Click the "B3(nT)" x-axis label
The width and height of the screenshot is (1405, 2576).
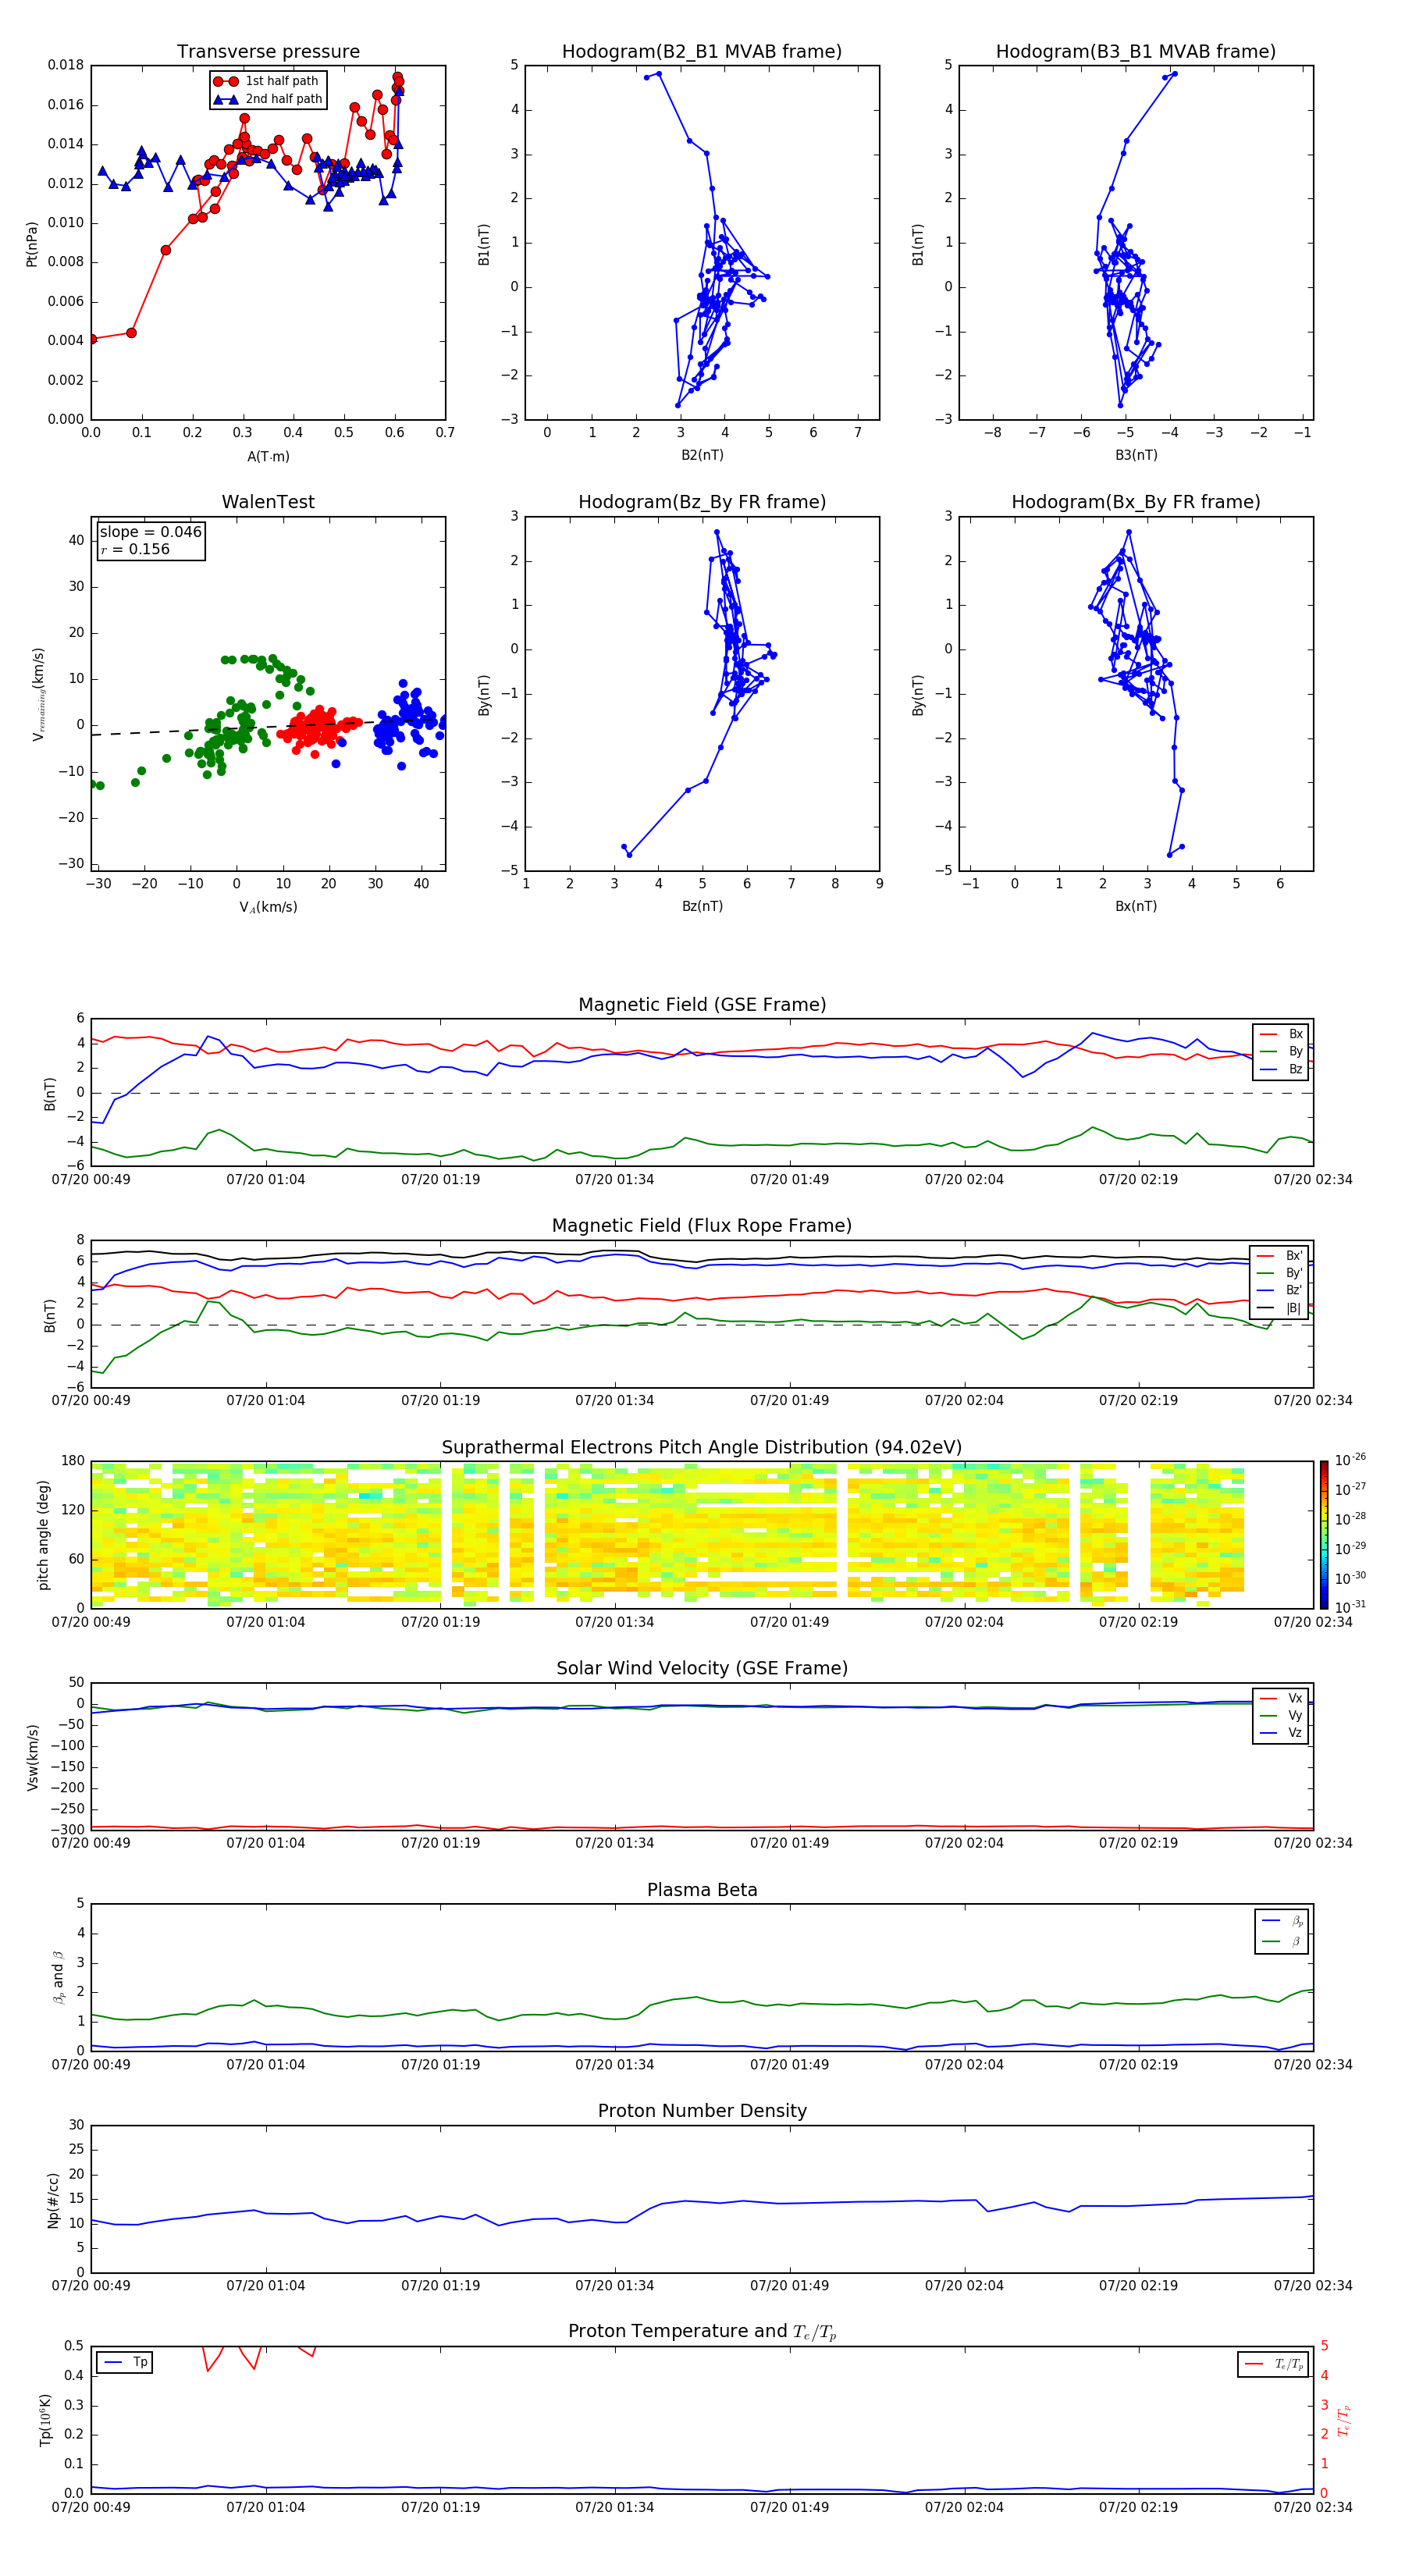click(x=1136, y=455)
